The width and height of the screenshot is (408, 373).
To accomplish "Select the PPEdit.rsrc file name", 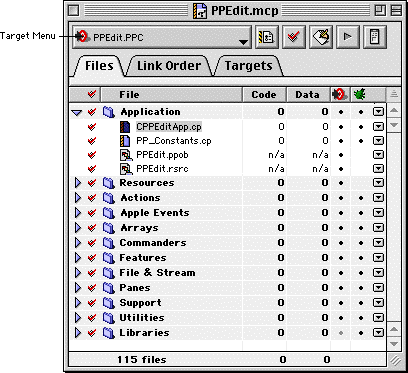I will click(162, 169).
